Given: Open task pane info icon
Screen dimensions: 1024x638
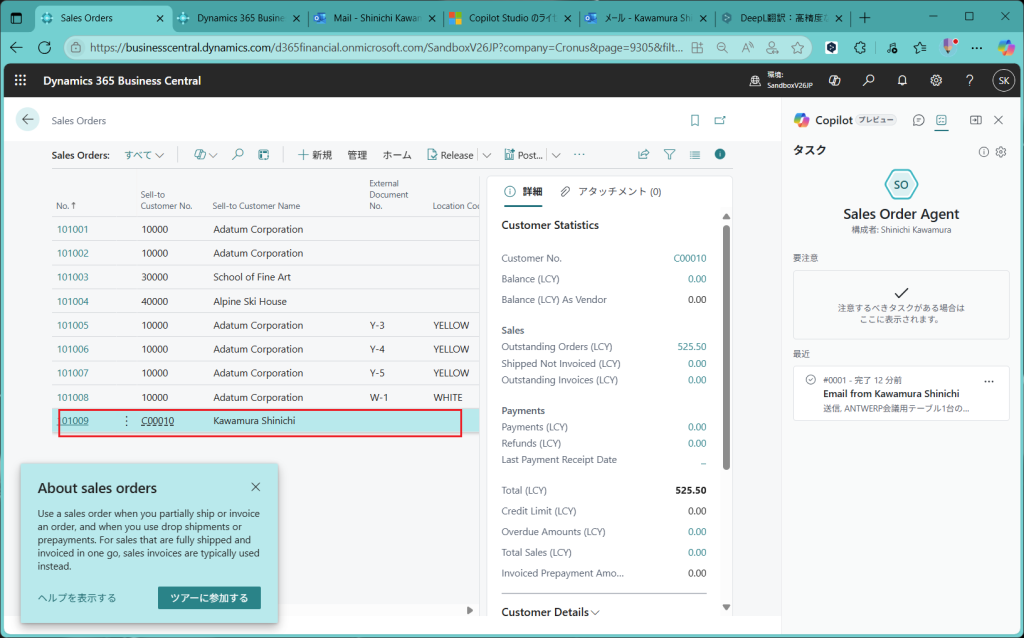Looking at the screenshot, I should coord(984,152).
